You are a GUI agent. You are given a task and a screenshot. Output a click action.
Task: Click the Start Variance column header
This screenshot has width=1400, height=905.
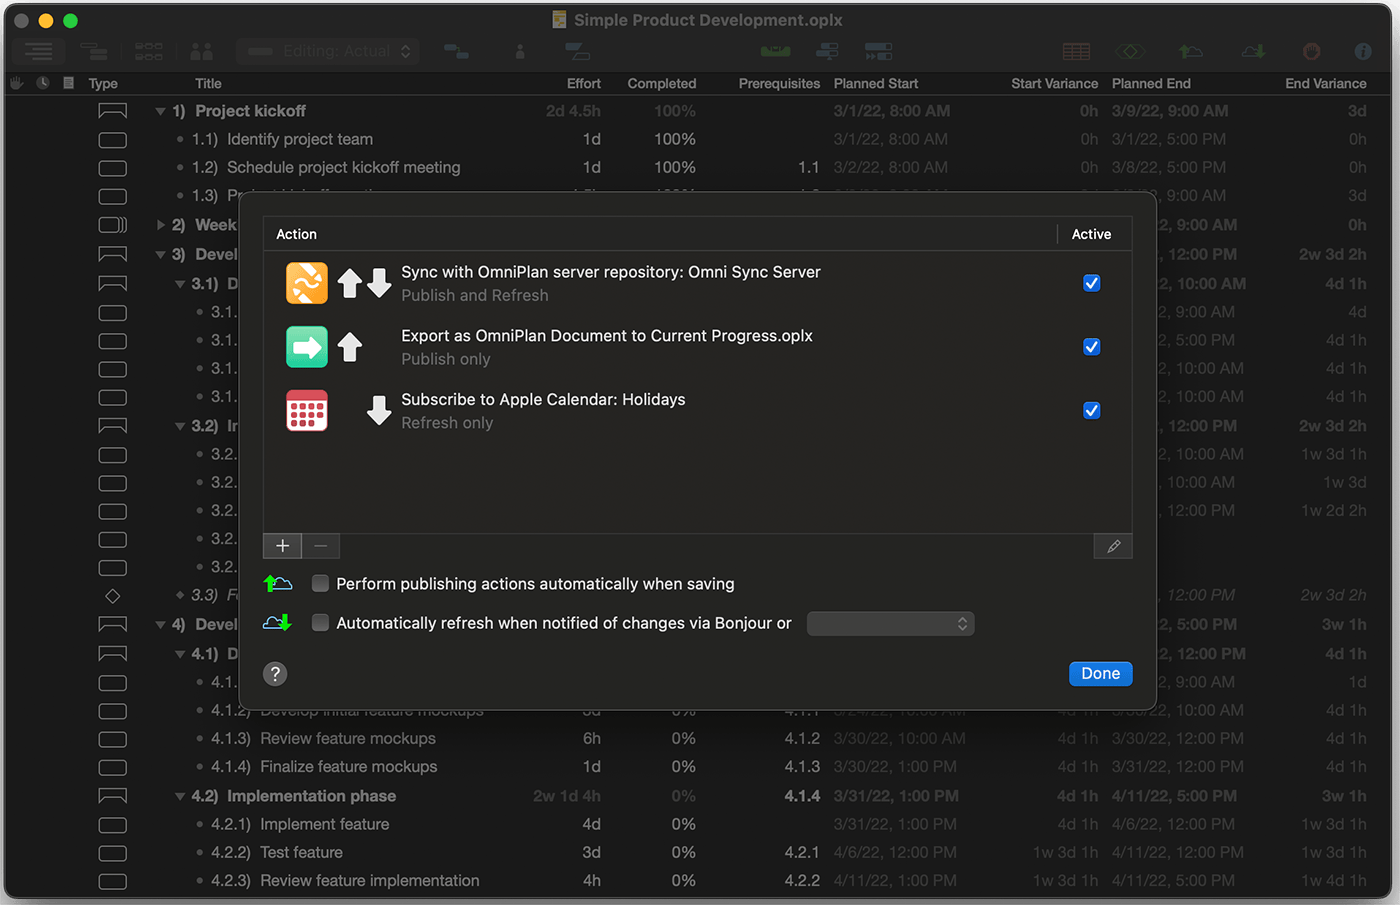click(x=1054, y=84)
